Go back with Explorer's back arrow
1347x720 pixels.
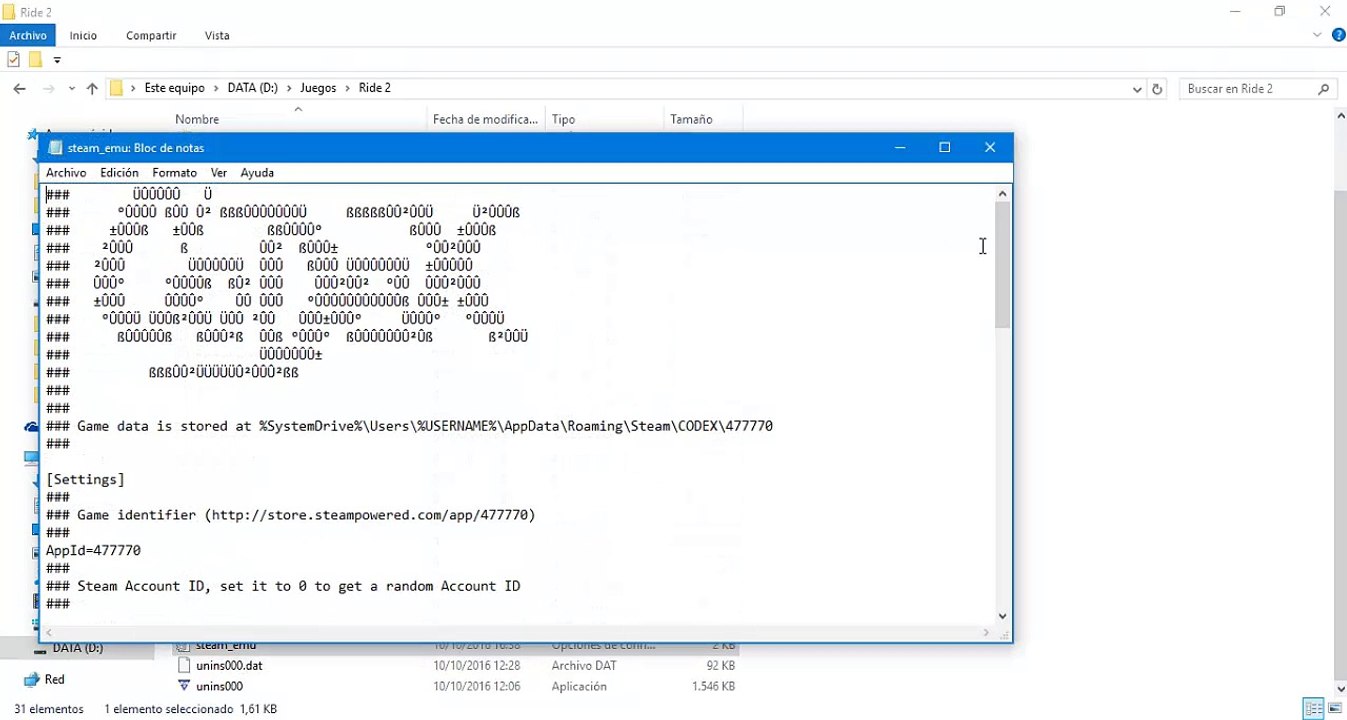point(19,88)
